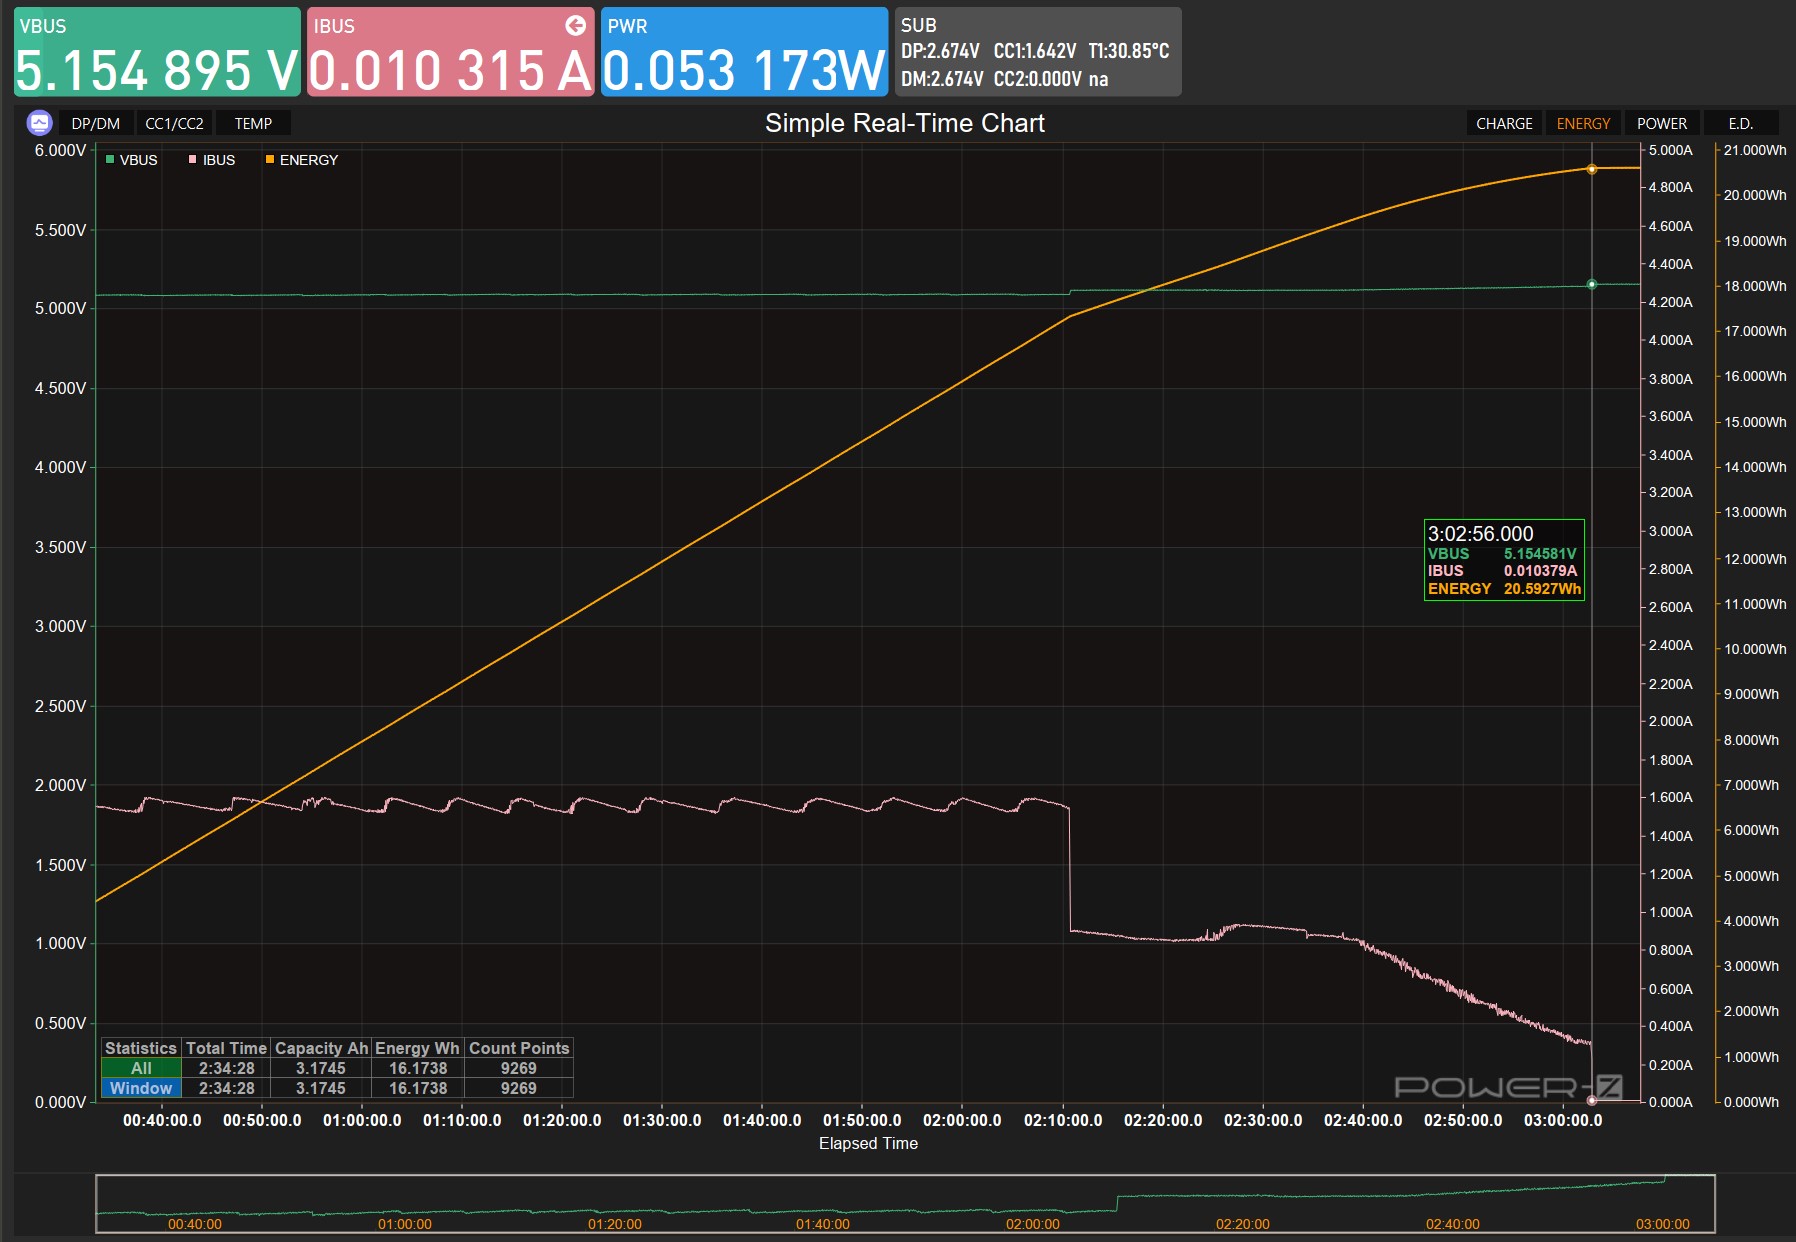Click the 6.000V voltage axis label
Image resolution: width=1796 pixels, height=1242 pixels.
coord(60,150)
